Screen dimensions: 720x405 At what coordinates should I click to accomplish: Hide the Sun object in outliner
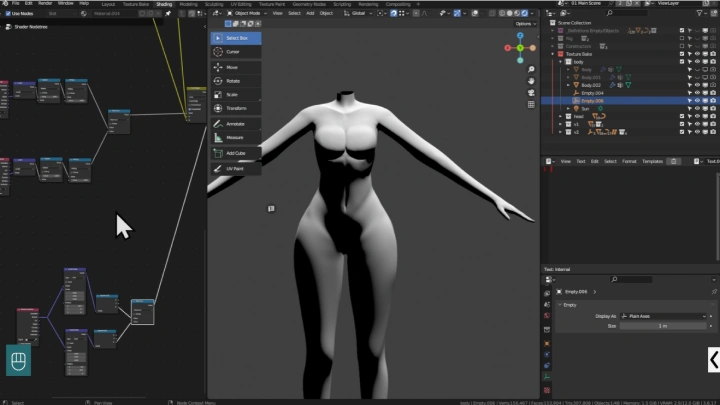(x=697, y=108)
